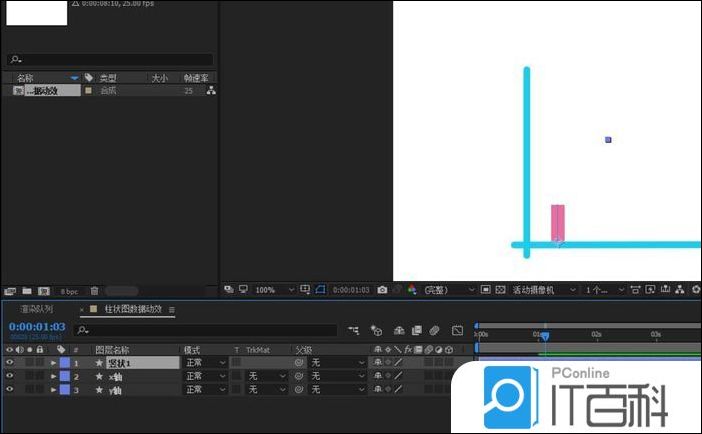This screenshot has width=702, height=434.
Task: Open the 活动摄像机 camera view dropdown
Action: (545, 290)
